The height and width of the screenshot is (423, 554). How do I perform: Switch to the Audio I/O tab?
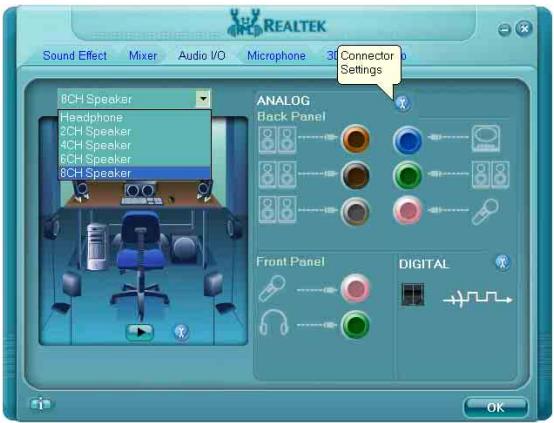tap(202, 55)
